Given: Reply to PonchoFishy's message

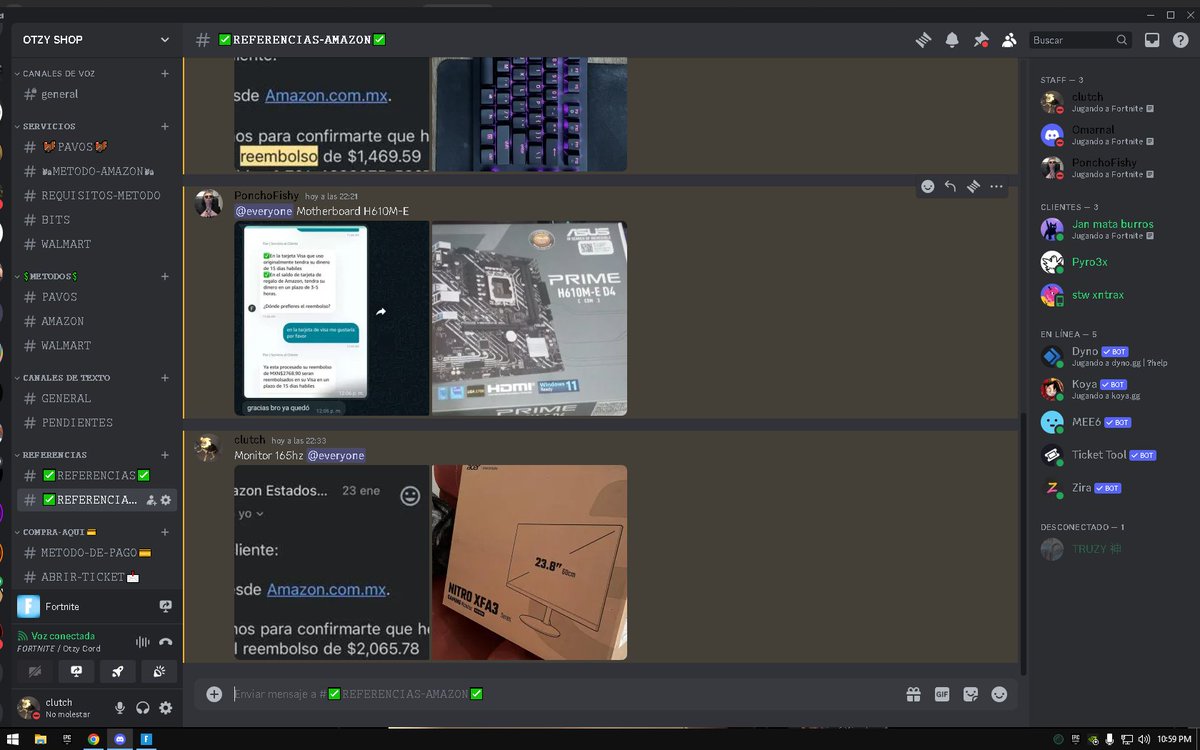Looking at the screenshot, I should 950,187.
